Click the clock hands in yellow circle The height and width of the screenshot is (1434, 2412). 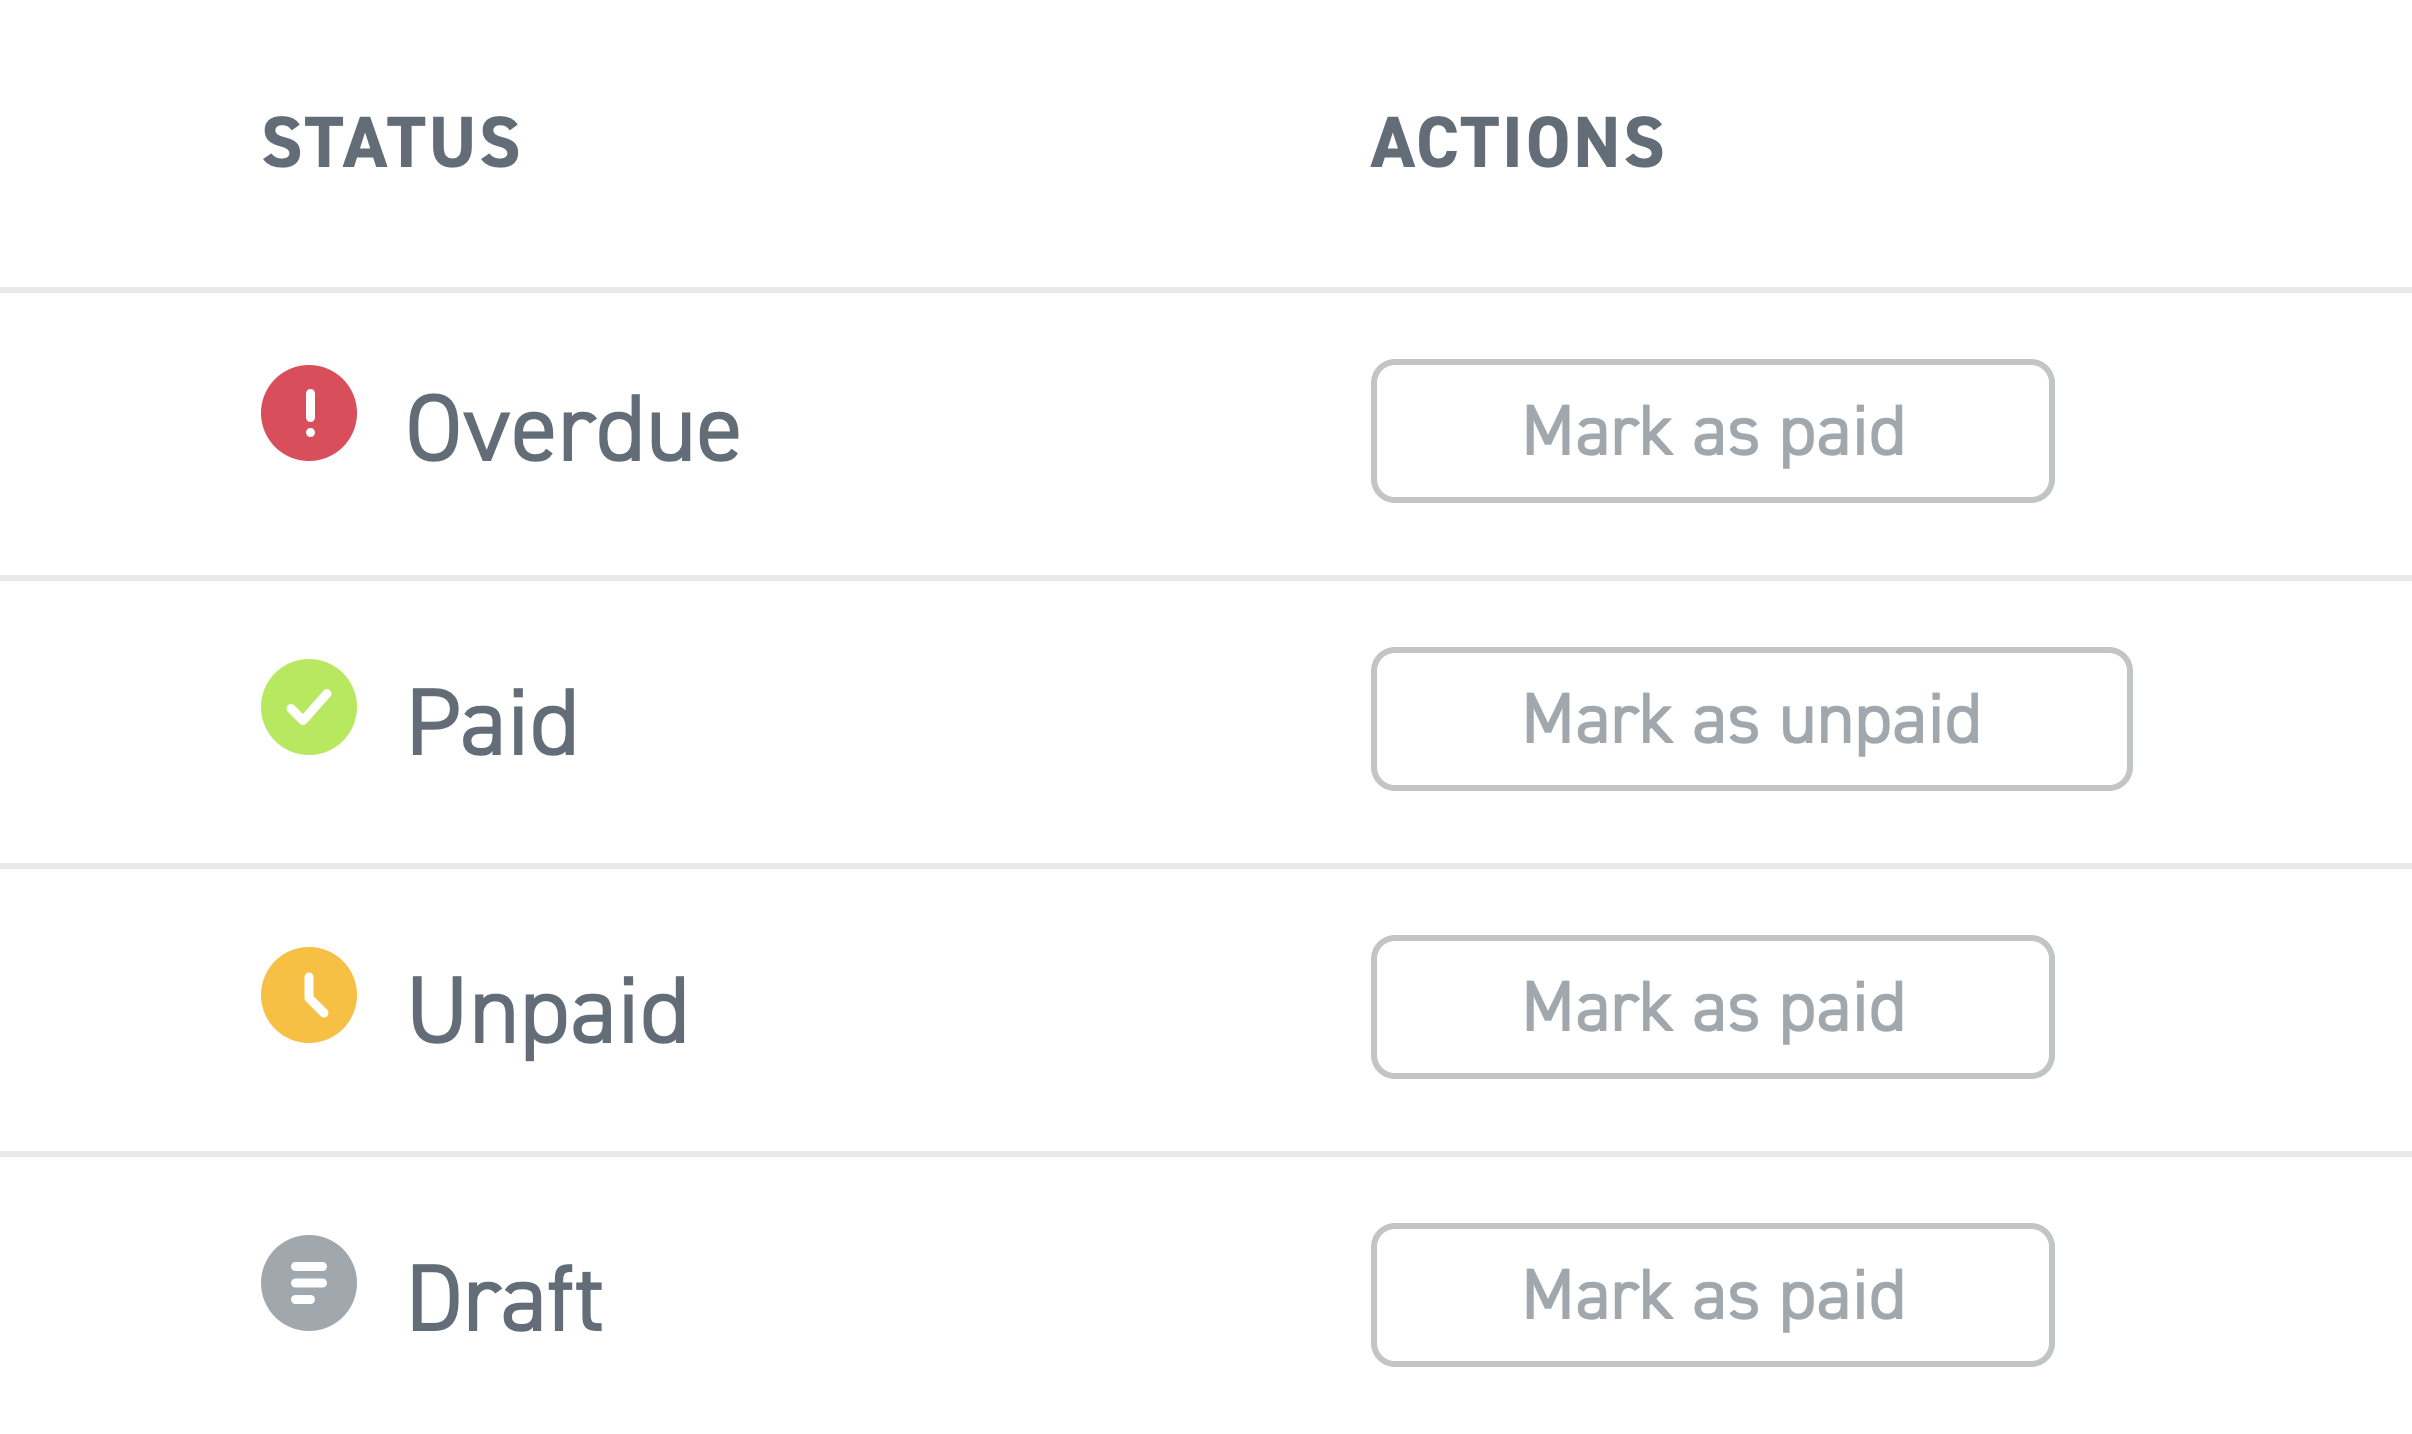[x=315, y=994]
